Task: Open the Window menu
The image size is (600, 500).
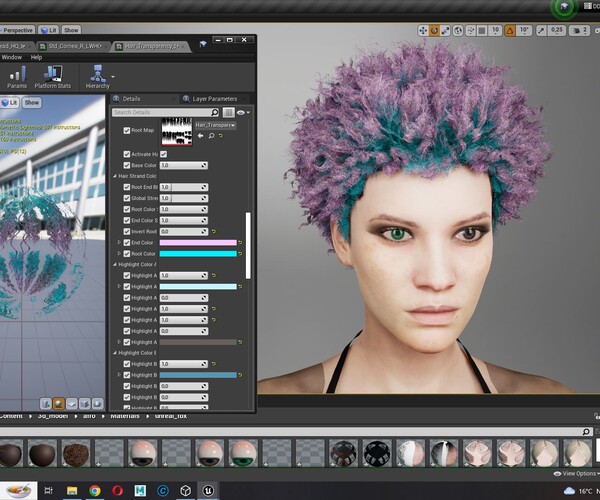Action: (11, 57)
